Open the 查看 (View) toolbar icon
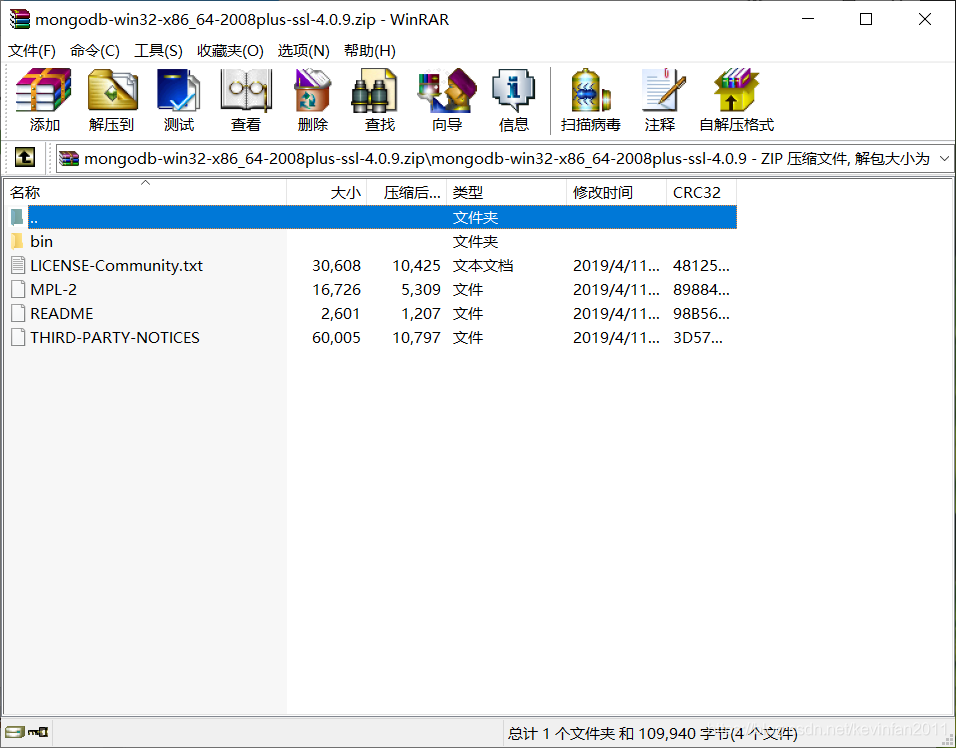 tap(246, 90)
